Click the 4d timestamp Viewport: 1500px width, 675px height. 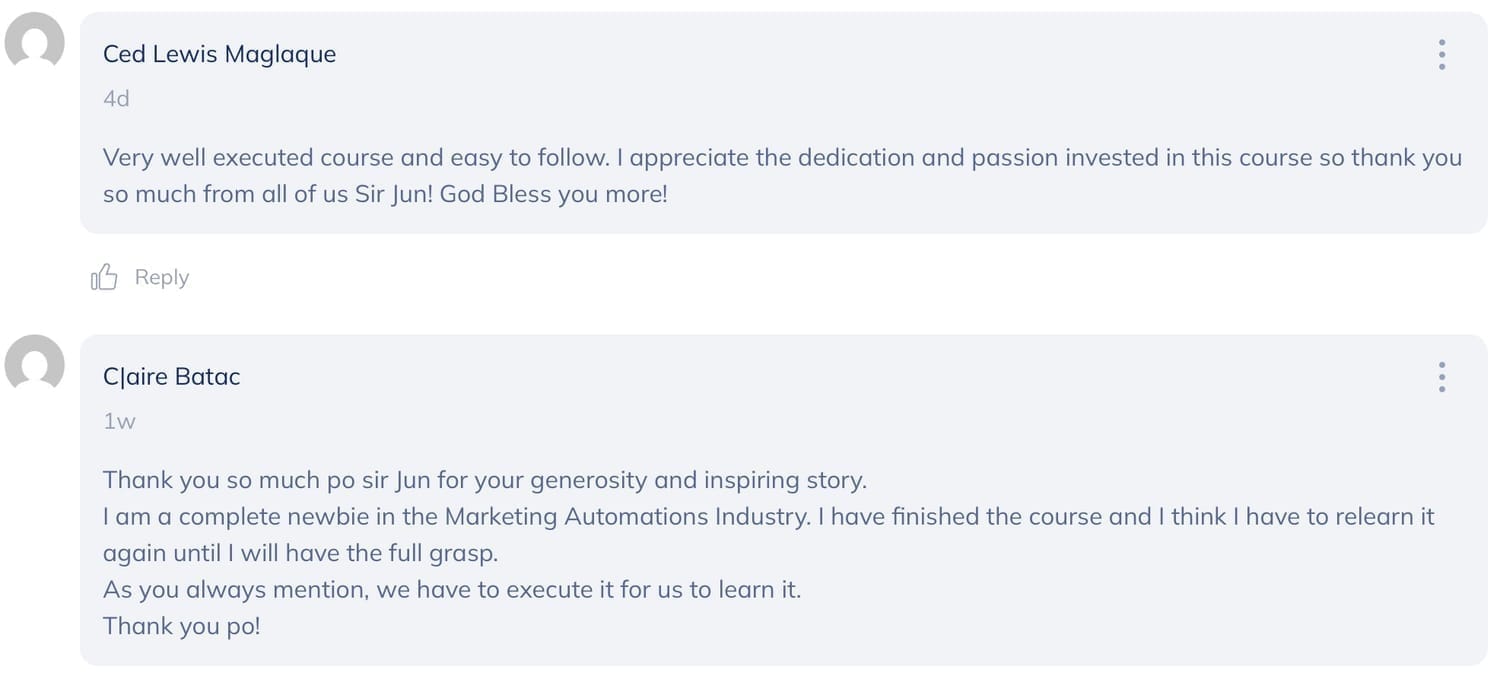click(116, 98)
